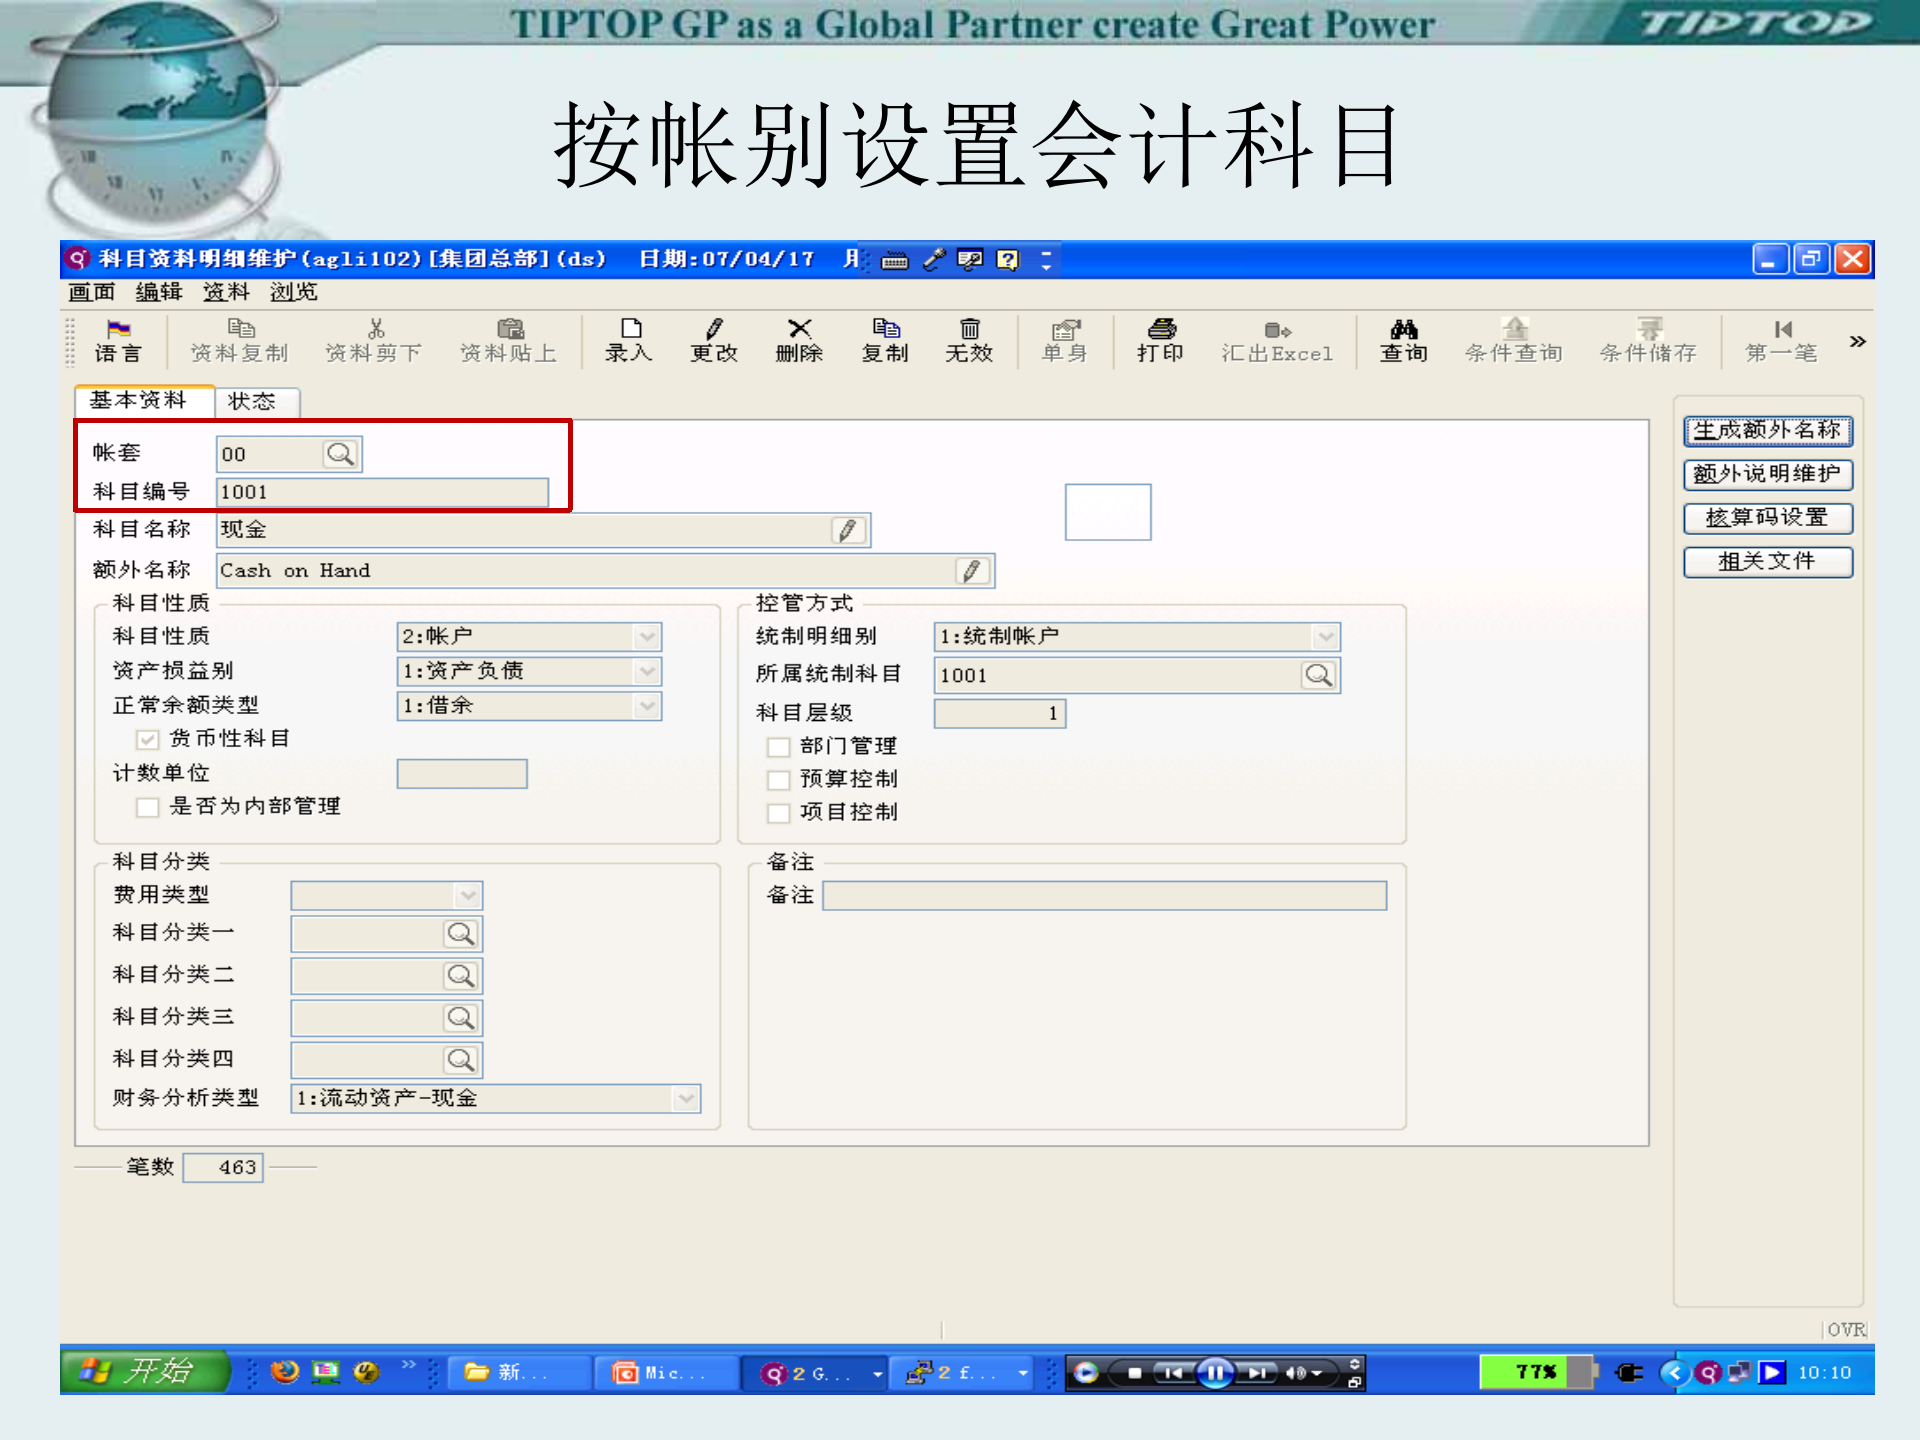Click the 删除 (delete) icon
The image size is (1920, 1440).
point(799,340)
